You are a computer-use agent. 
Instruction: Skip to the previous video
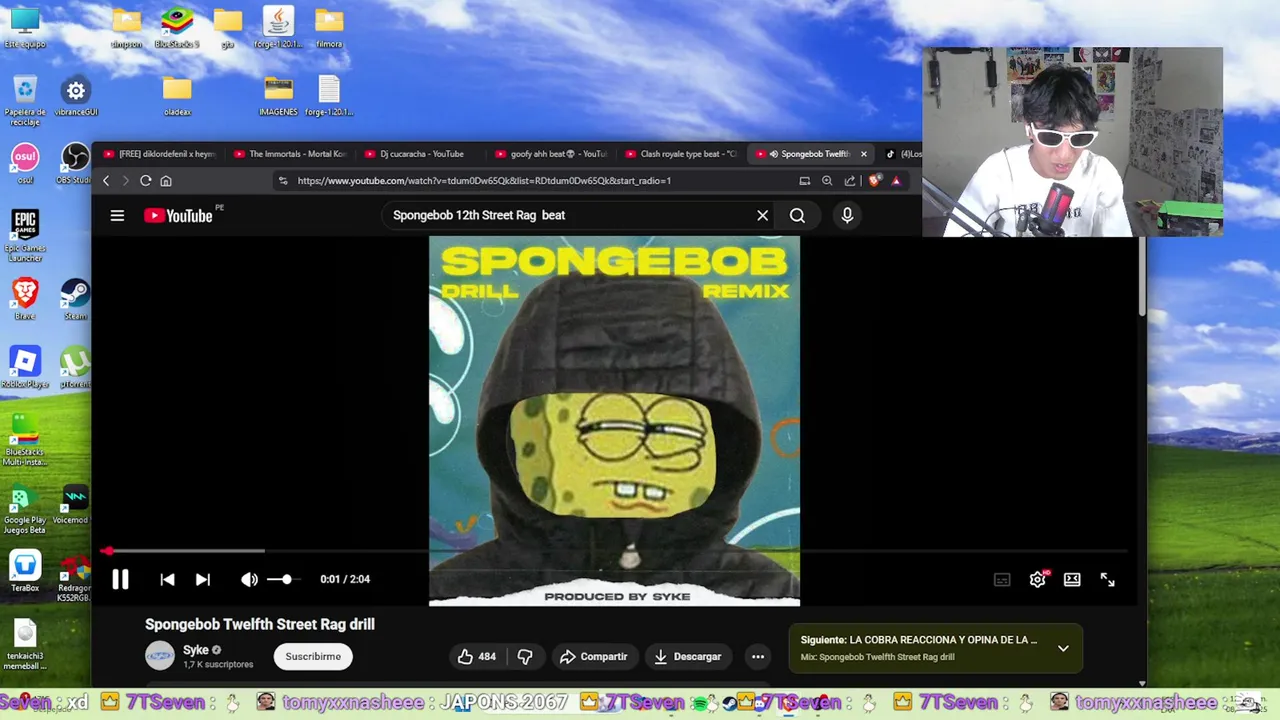pos(167,579)
